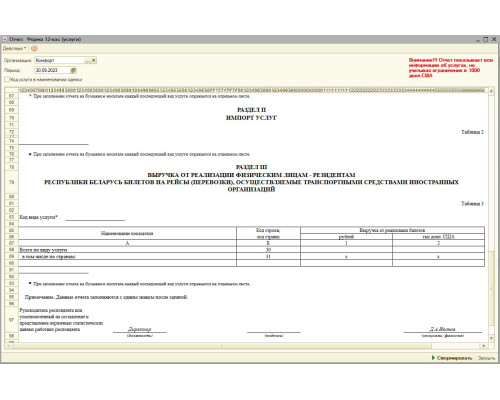Click vertical scrollbar down arrow
This screenshot has width=500, height=400.
click(491, 338)
